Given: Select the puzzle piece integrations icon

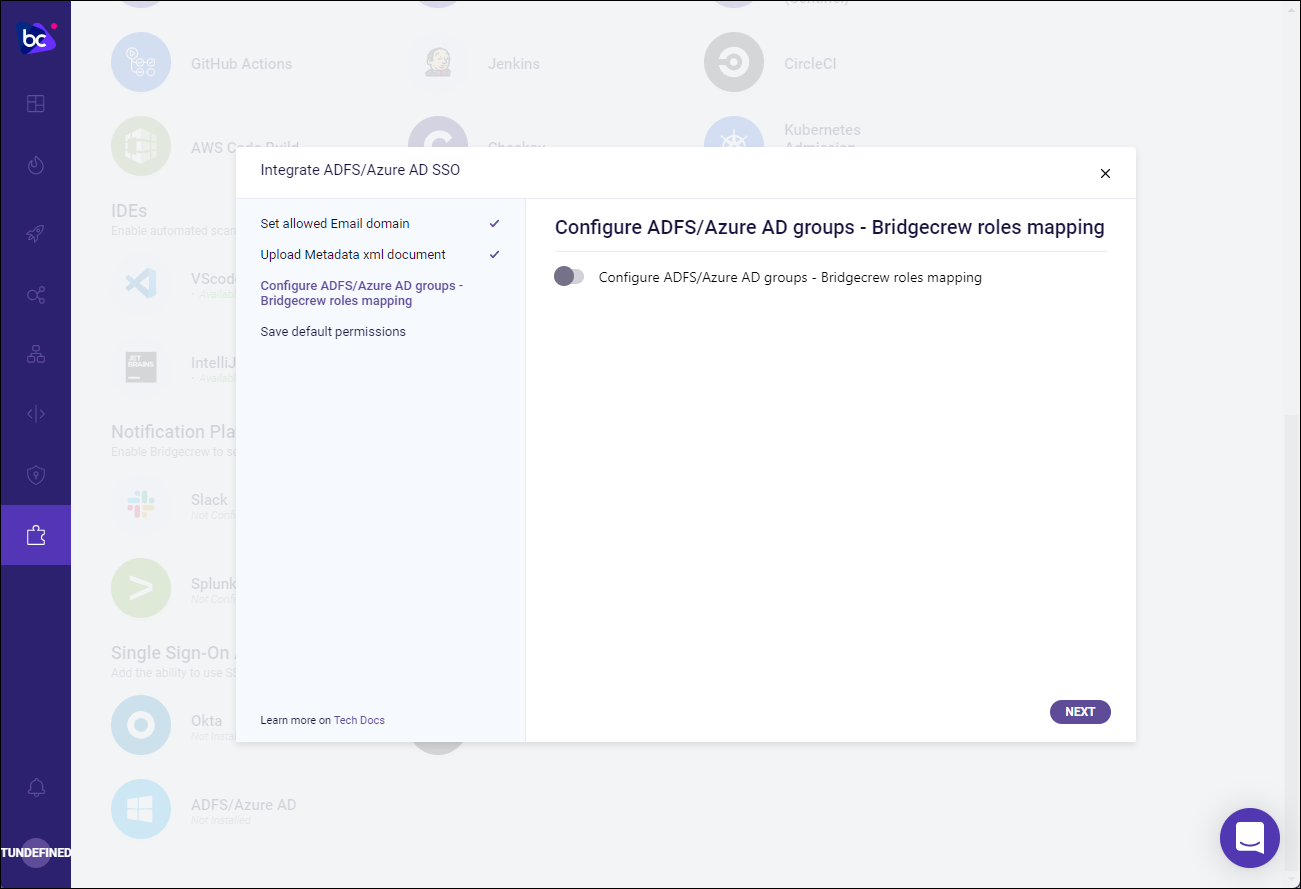Looking at the screenshot, I should pyautogui.click(x=36, y=535).
